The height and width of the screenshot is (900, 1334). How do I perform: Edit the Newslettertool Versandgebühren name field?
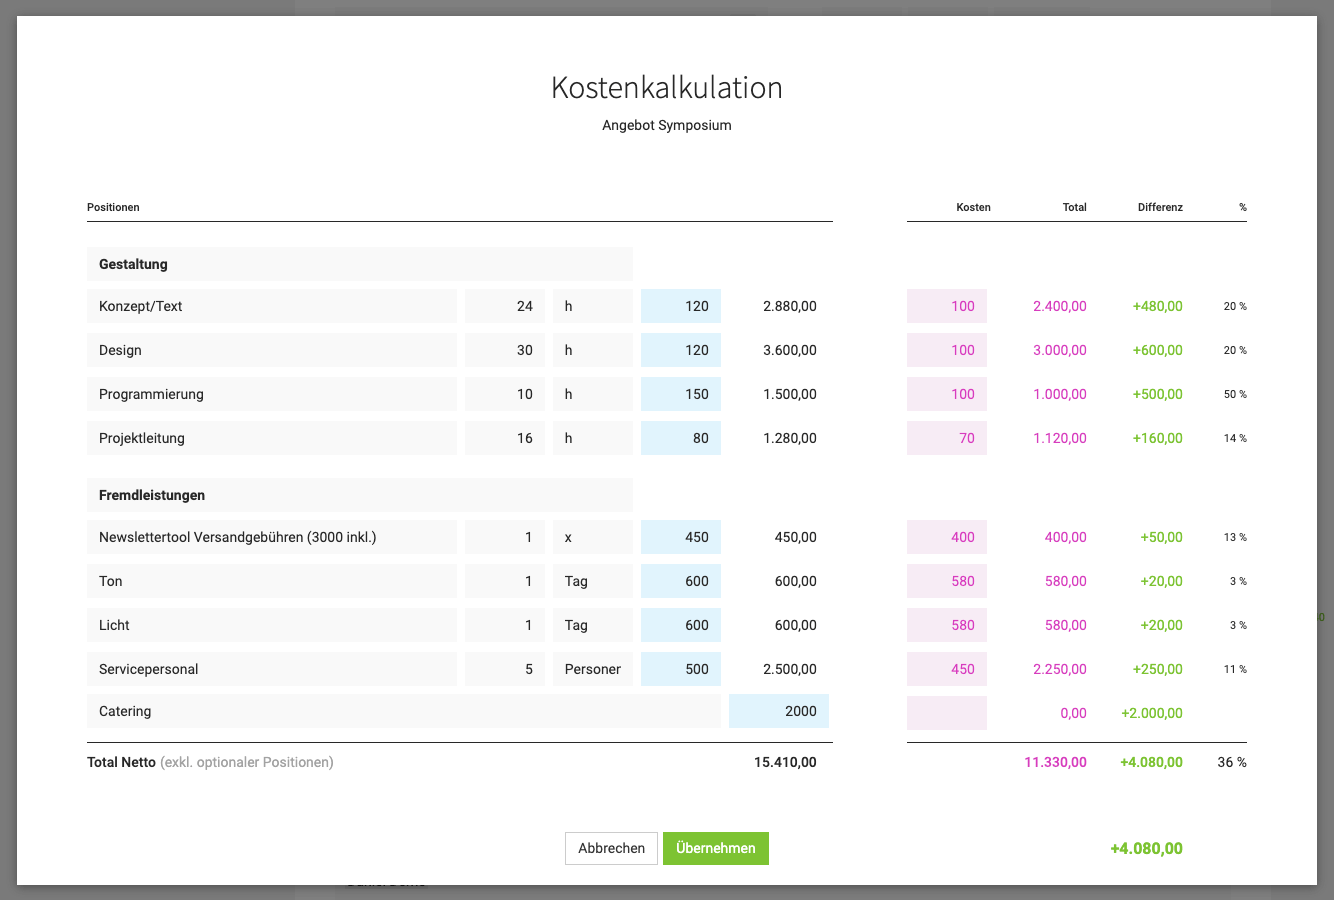[272, 537]
